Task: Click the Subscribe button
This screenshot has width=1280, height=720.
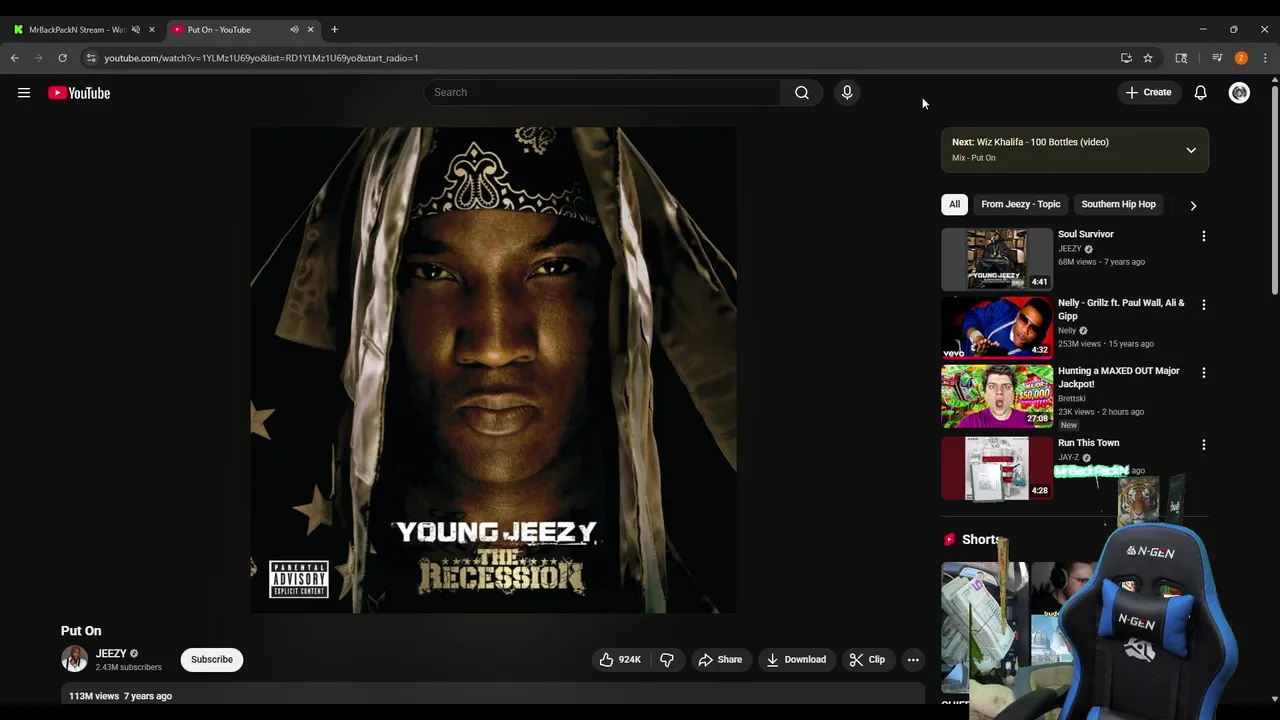Action: [x=212, y=659]
